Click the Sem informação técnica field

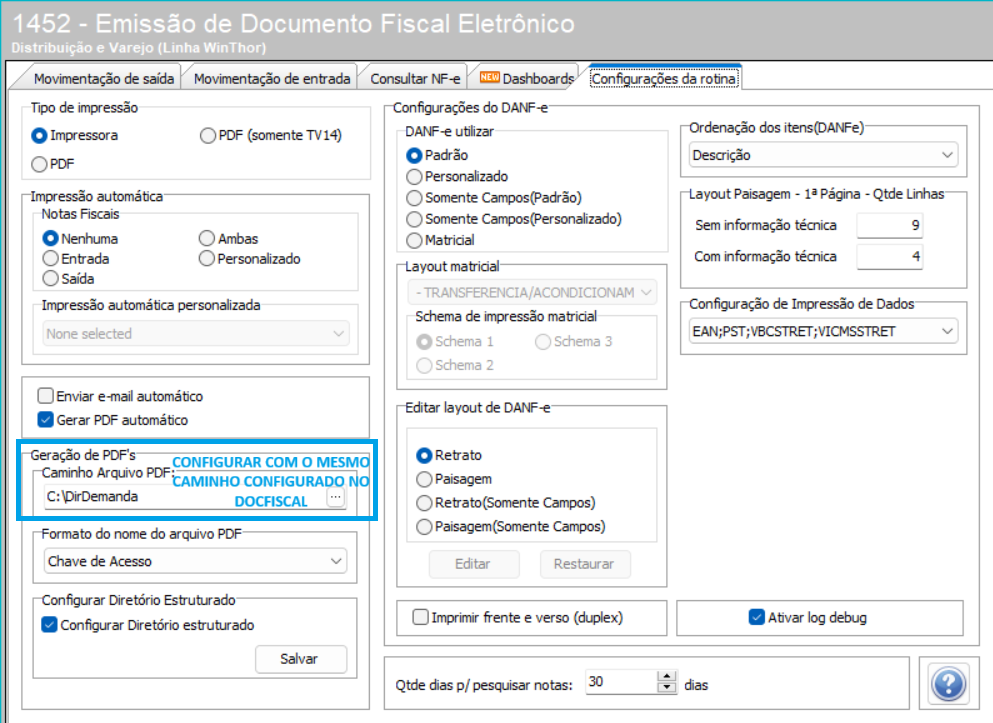[890, 225]
